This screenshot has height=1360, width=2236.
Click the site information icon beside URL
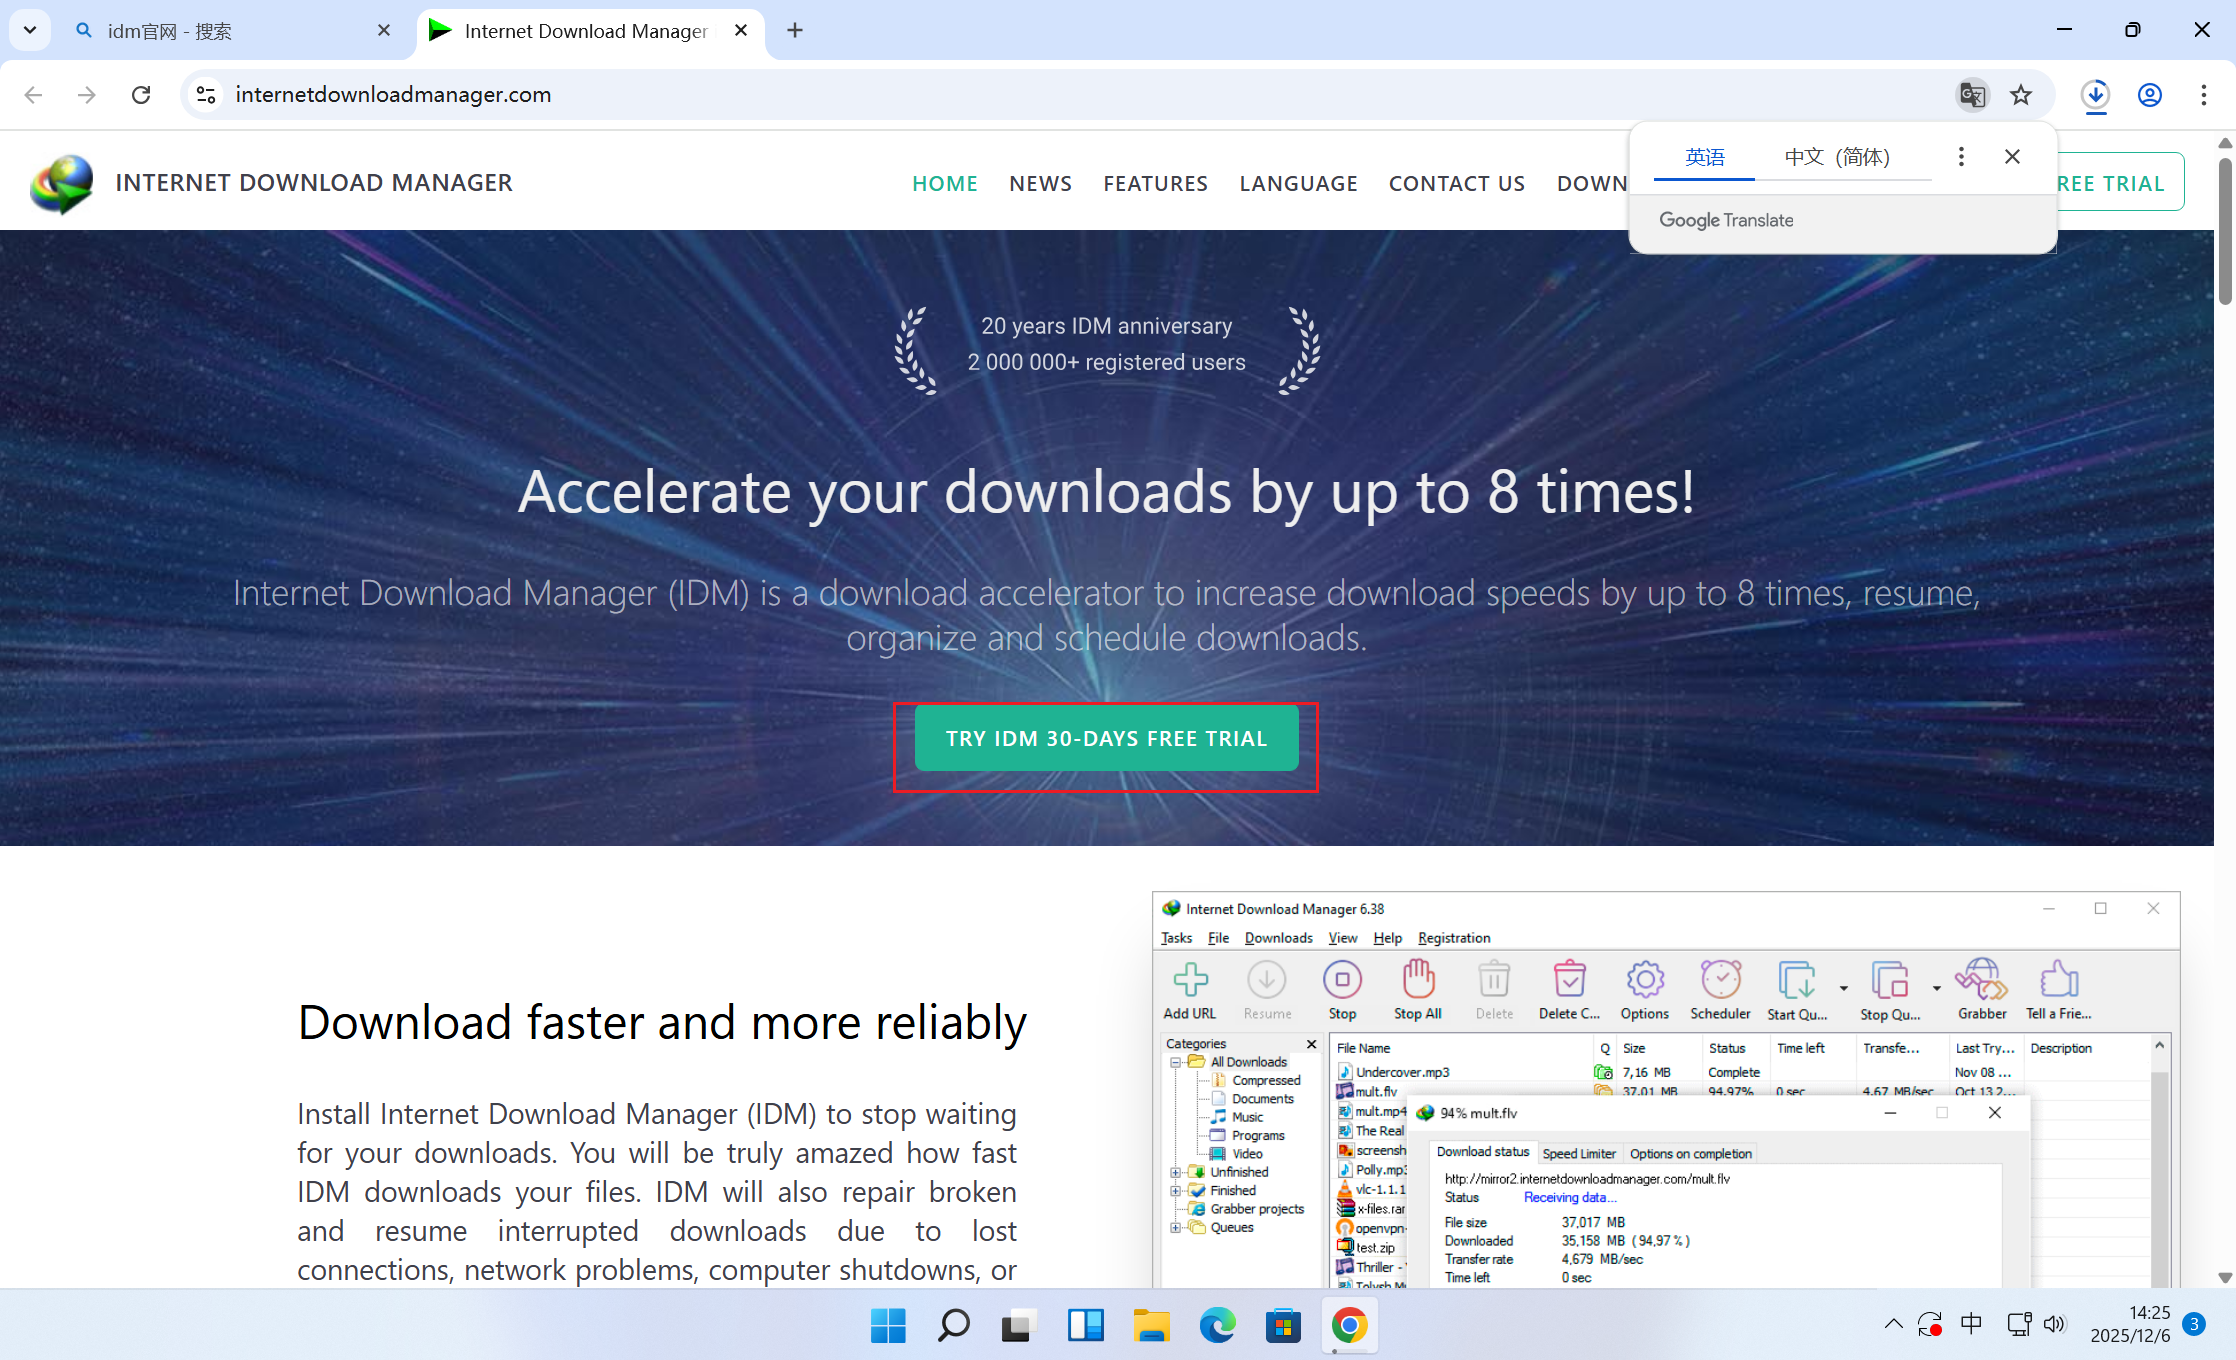pyautogui.click(x=206, y=94)
